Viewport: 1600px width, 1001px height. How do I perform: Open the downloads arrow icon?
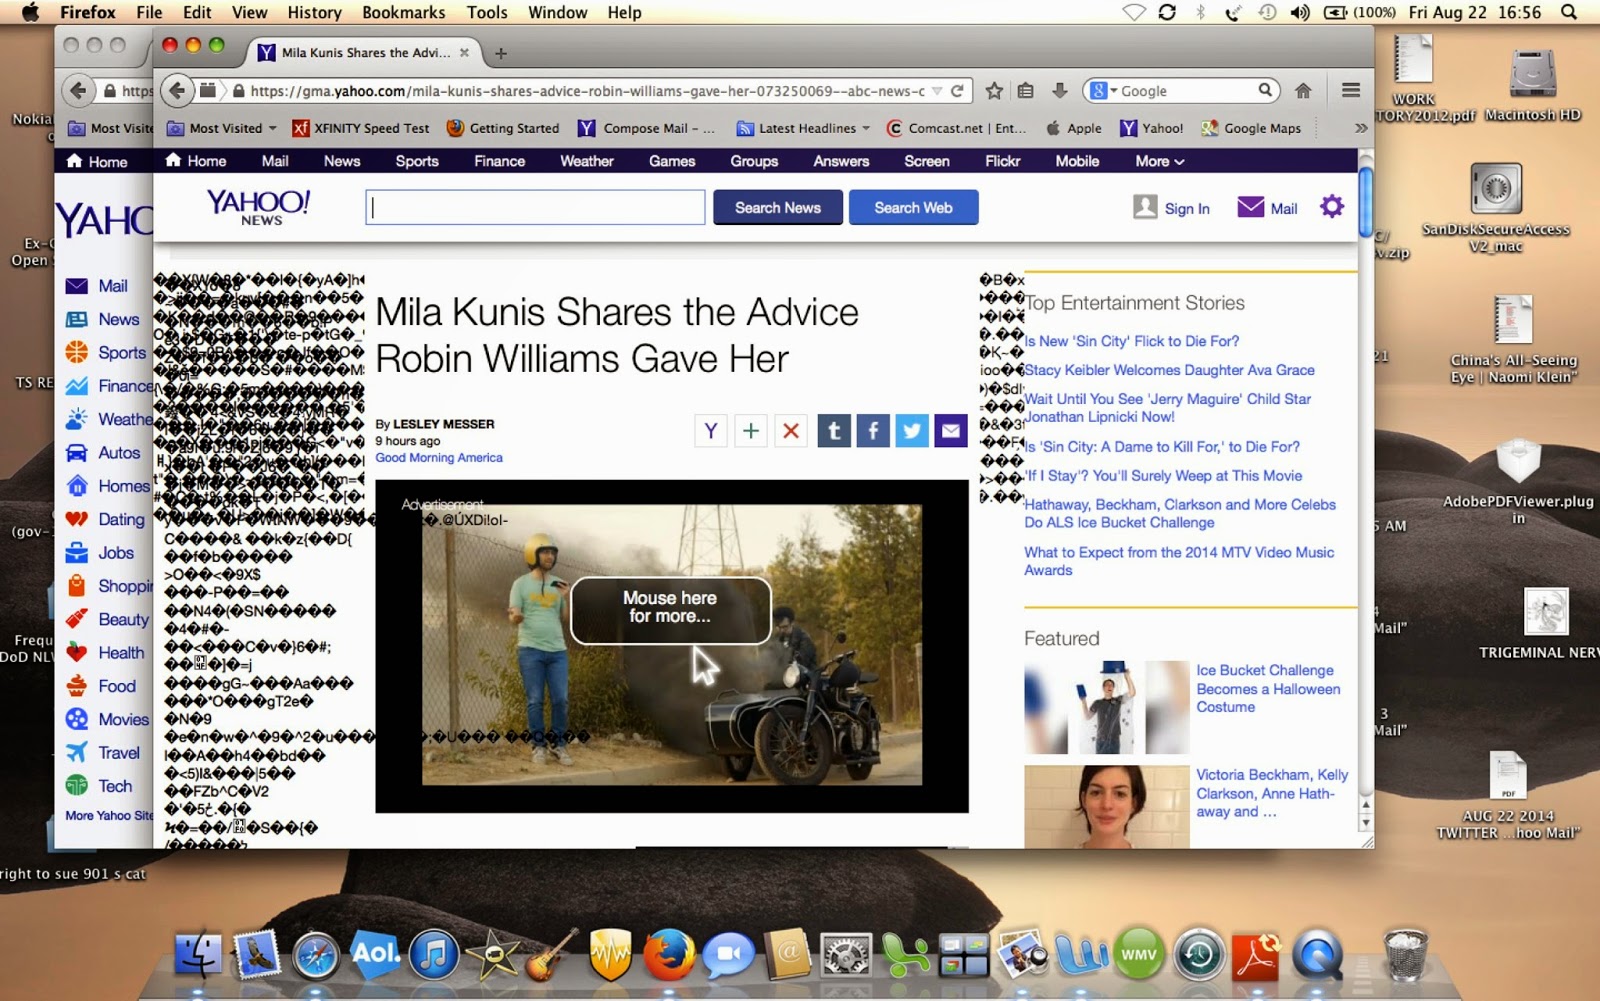1060,91
